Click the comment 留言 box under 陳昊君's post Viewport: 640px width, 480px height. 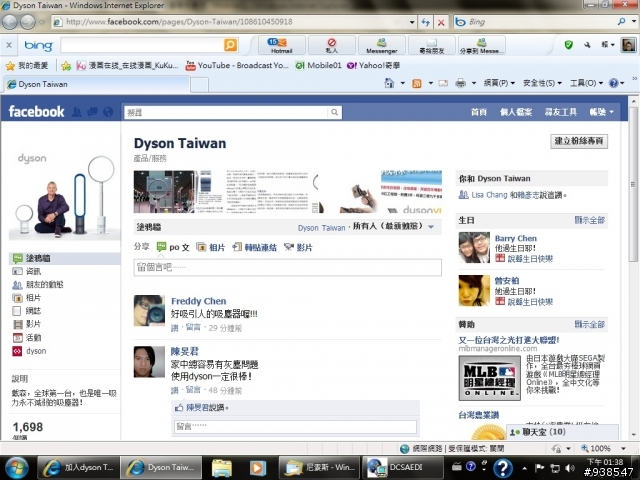295,427
